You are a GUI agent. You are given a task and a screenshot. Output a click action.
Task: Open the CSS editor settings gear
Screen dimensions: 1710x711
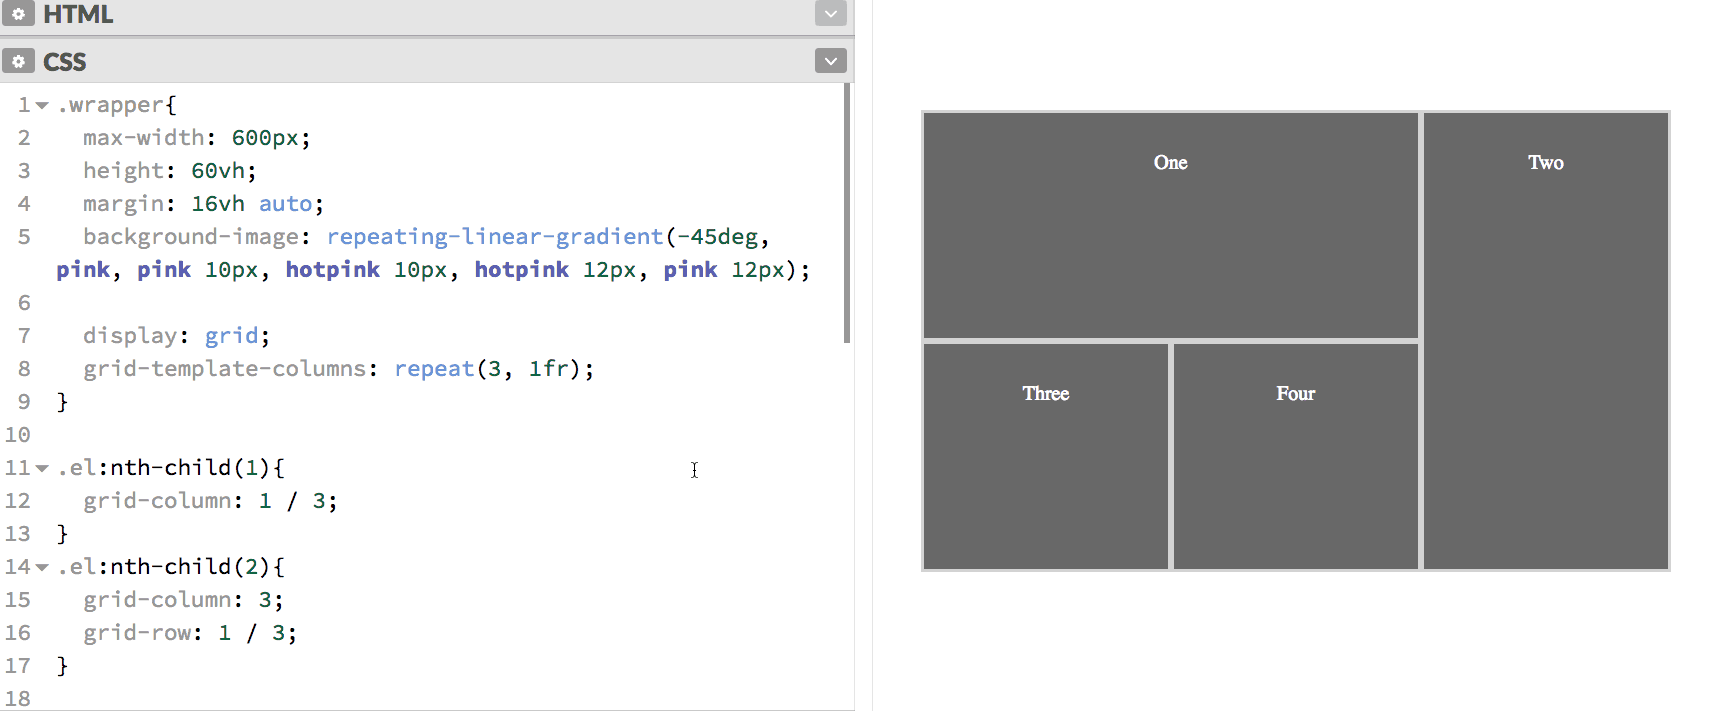(x=18, y=61)
